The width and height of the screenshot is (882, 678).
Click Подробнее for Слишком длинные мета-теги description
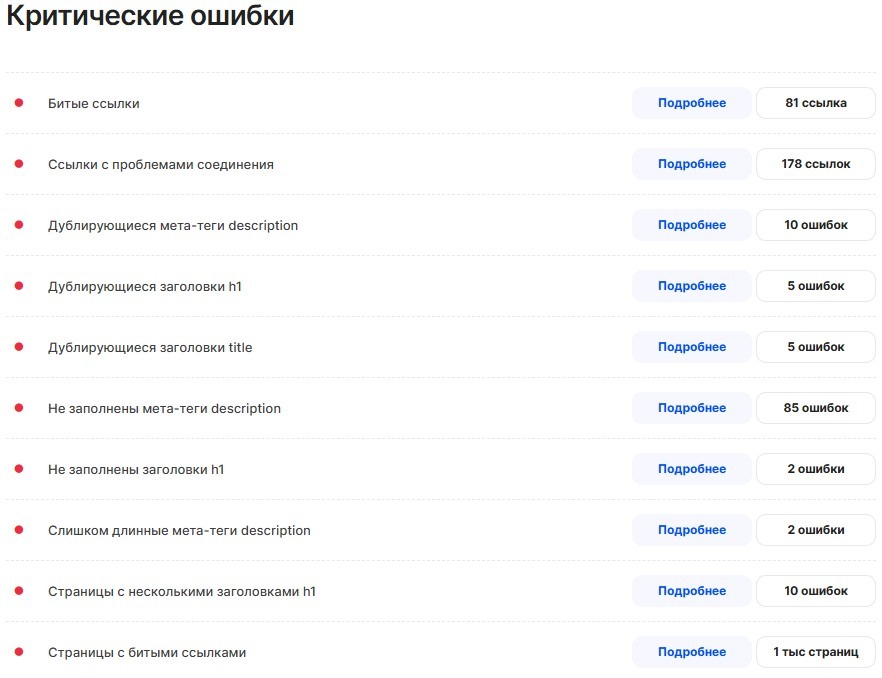coord(691,530)
